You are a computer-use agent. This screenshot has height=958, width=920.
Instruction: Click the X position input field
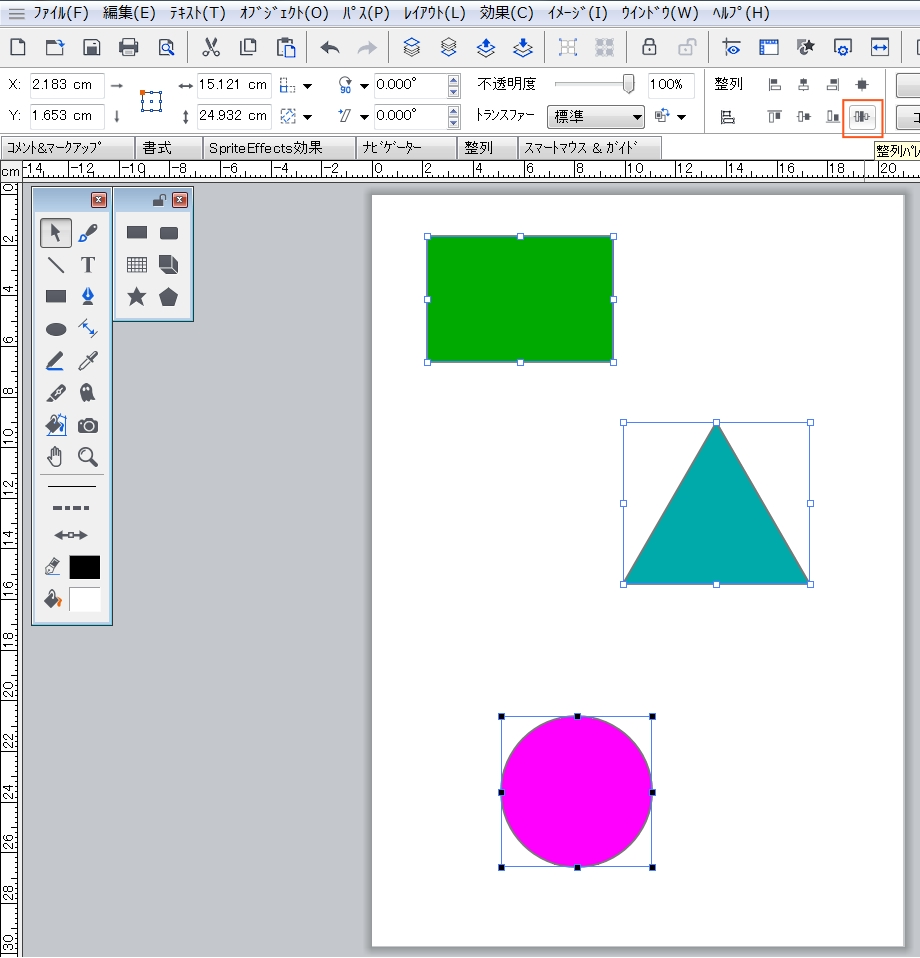pos(66,85)
